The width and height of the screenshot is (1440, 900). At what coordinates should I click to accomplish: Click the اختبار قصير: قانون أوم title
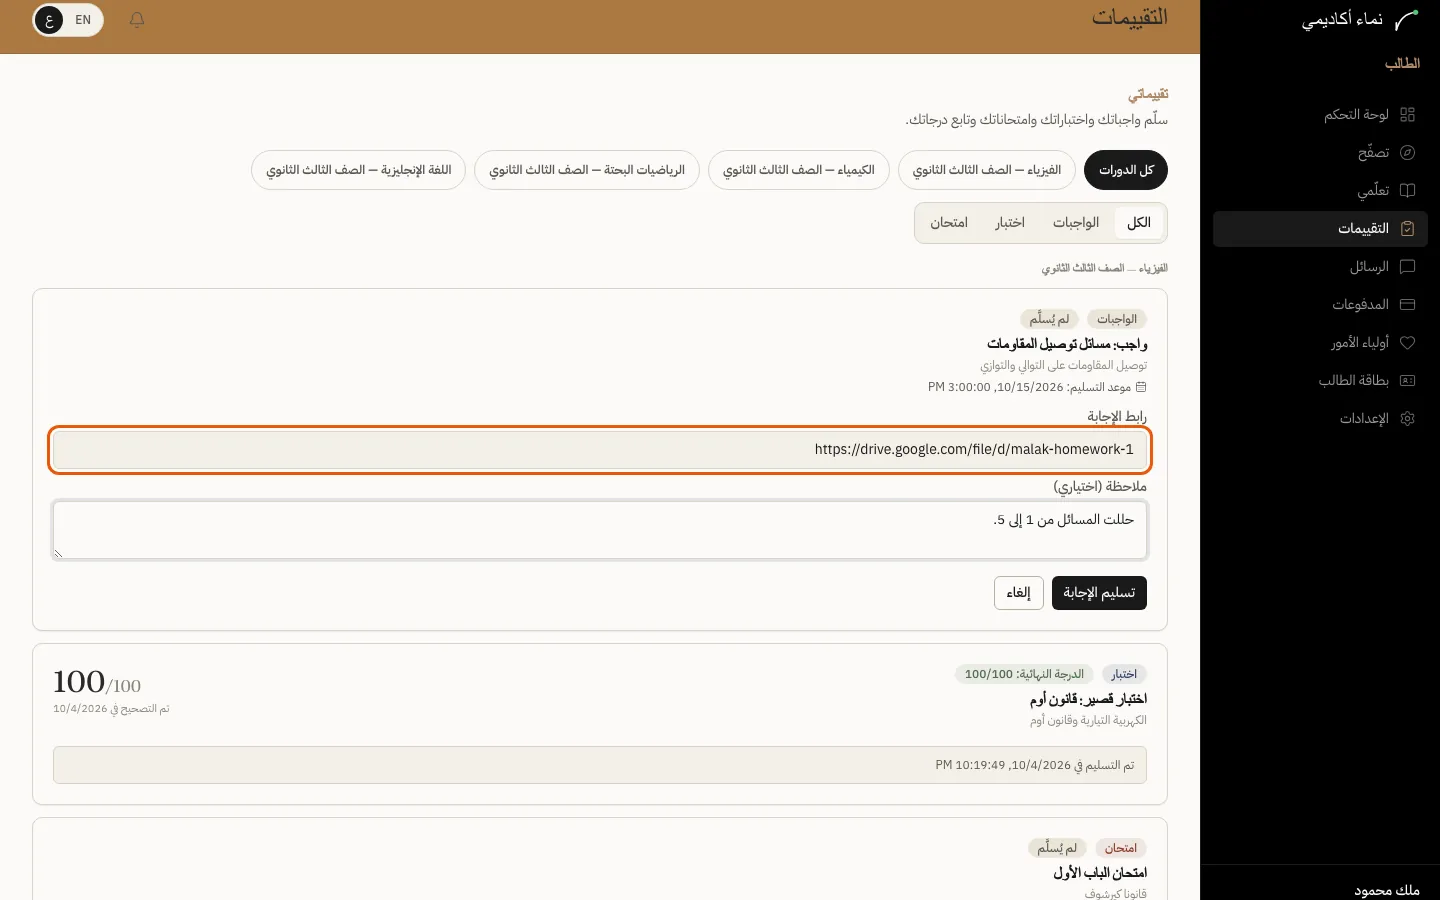click(x=1088, y=699)
